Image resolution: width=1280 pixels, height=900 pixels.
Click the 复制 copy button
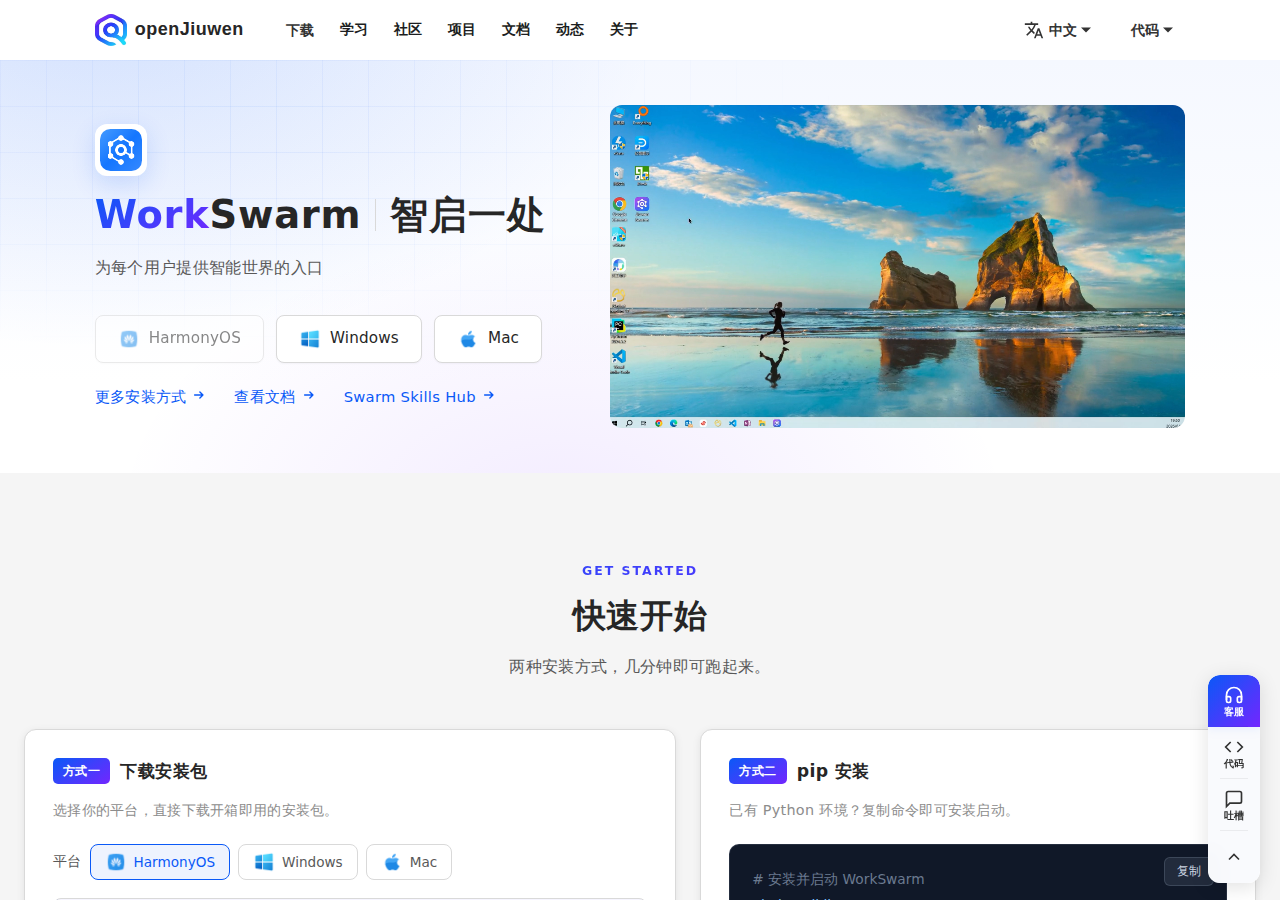[1188, 871]
